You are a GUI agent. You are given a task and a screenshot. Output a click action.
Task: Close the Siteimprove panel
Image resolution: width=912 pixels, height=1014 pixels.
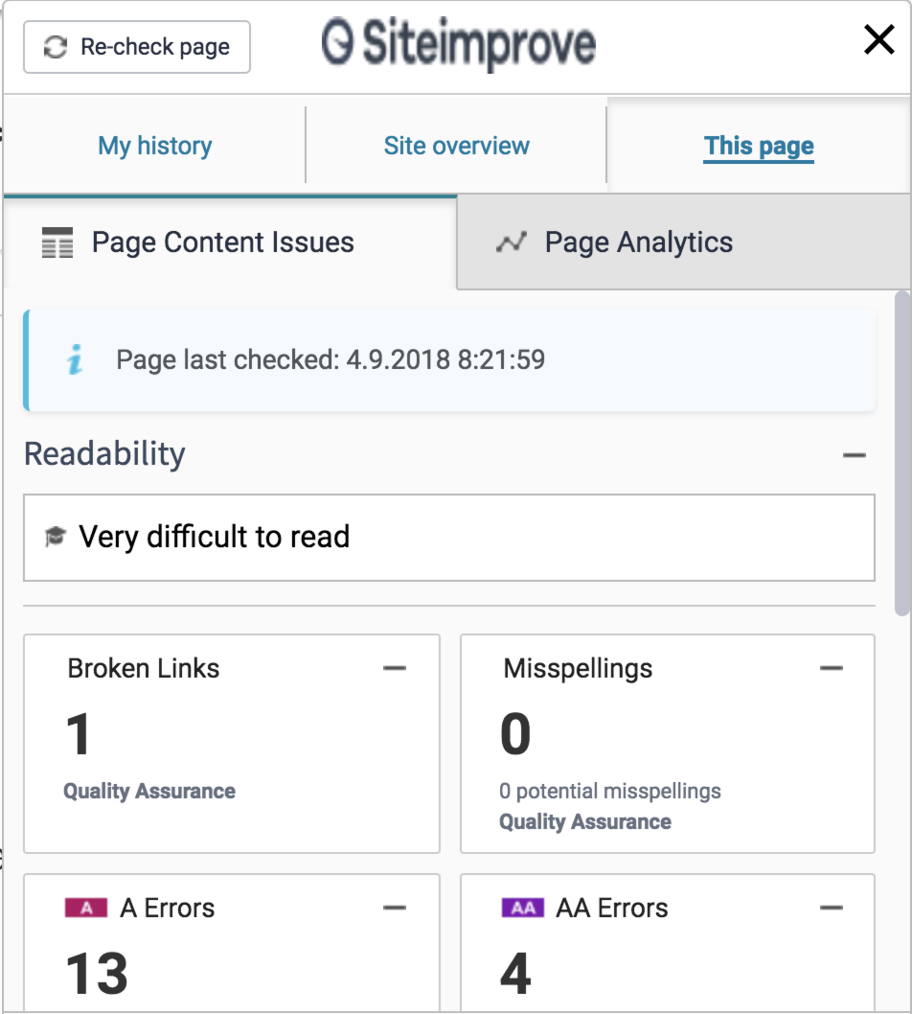(878, 41)
